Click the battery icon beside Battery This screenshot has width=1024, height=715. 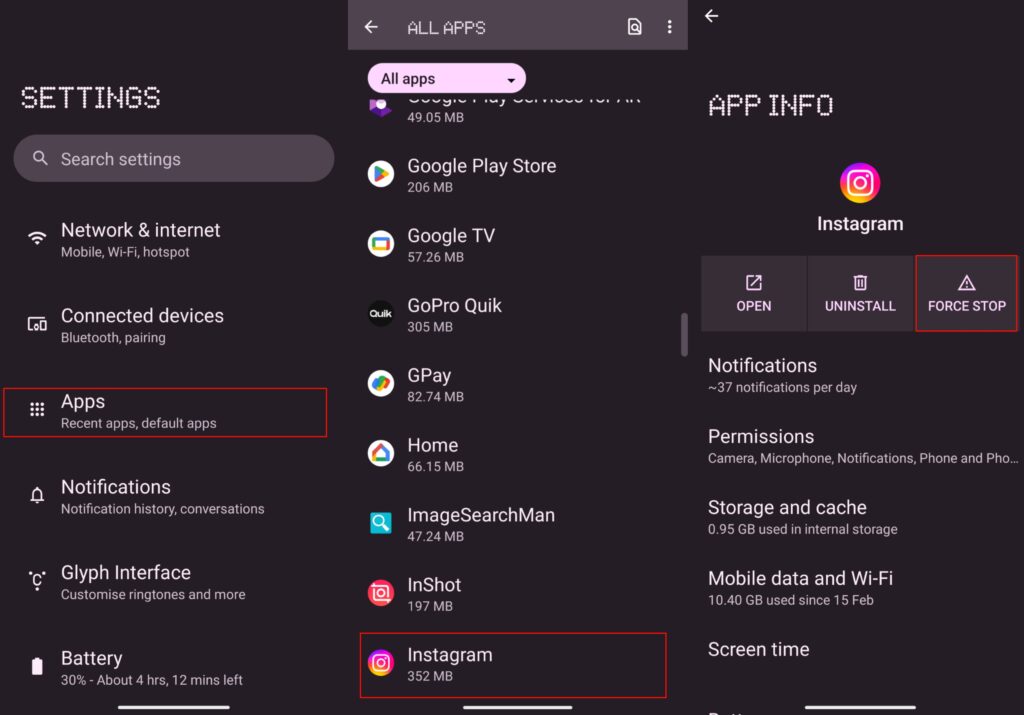[37, 666]
